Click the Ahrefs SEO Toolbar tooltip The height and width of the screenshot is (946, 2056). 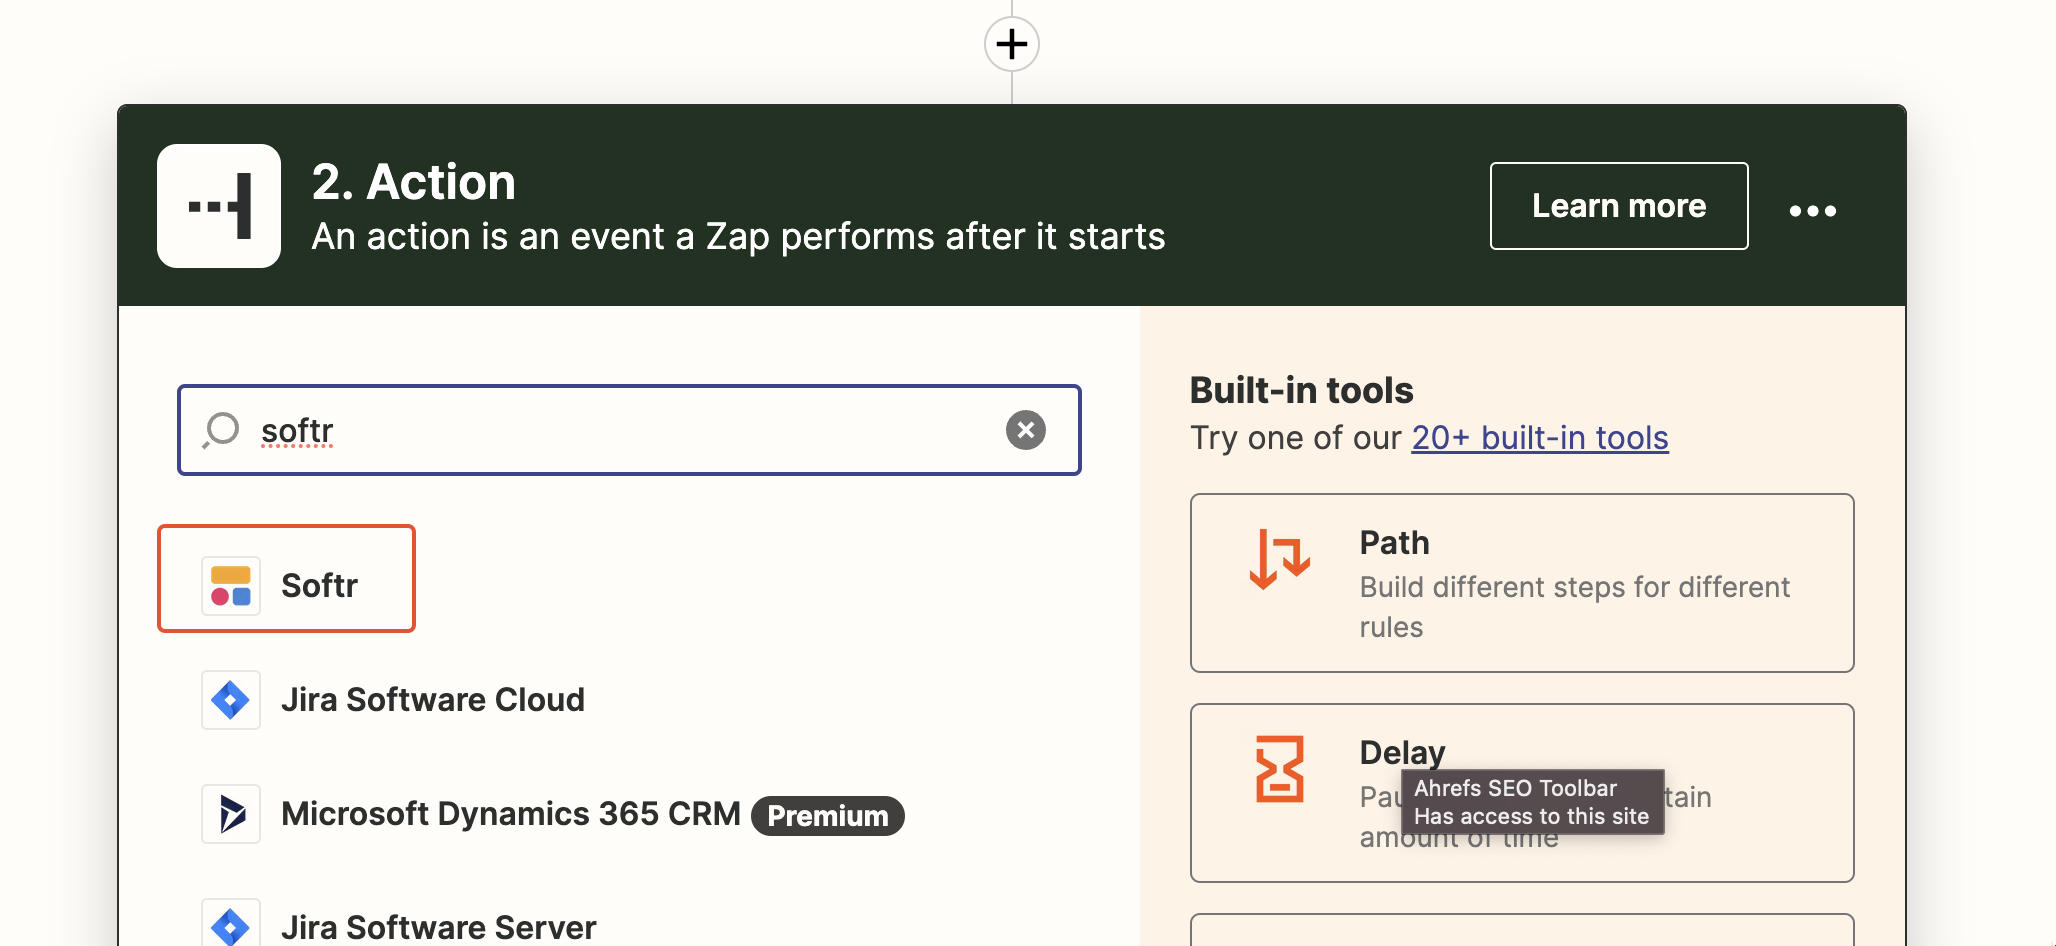point(1532,802)
